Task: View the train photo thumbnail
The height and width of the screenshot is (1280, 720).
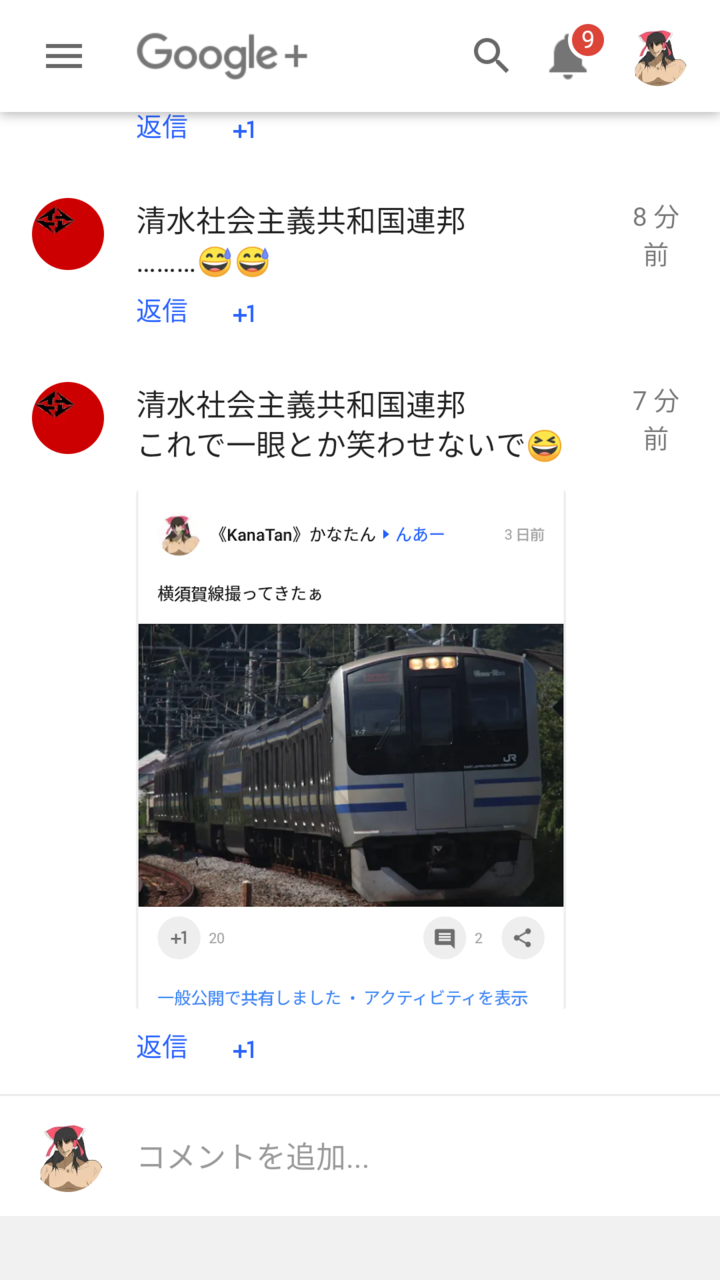Action: tap(351, 765)
